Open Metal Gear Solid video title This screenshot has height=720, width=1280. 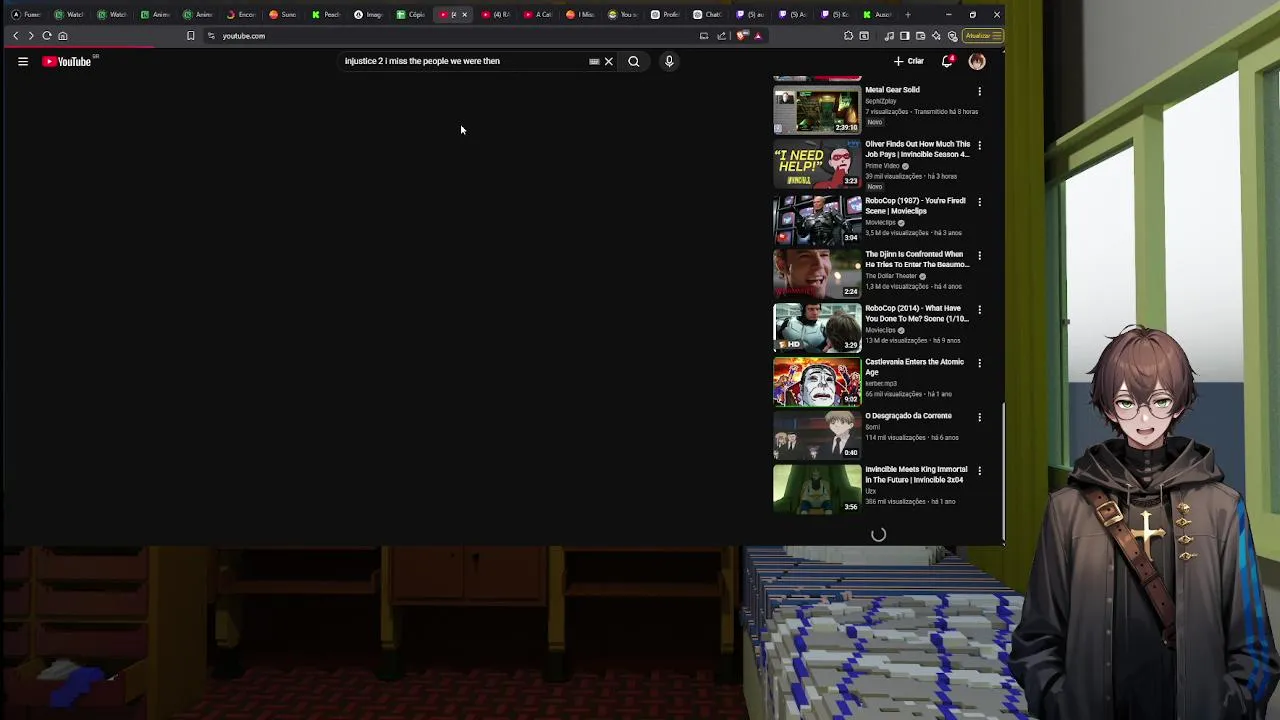click(x=892, y=90)
